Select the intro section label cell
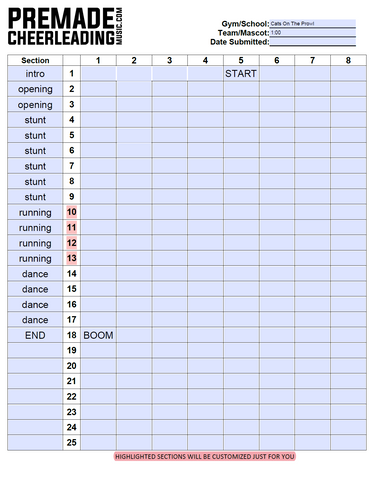Screen dimensions: 374x480 (35, 73)
